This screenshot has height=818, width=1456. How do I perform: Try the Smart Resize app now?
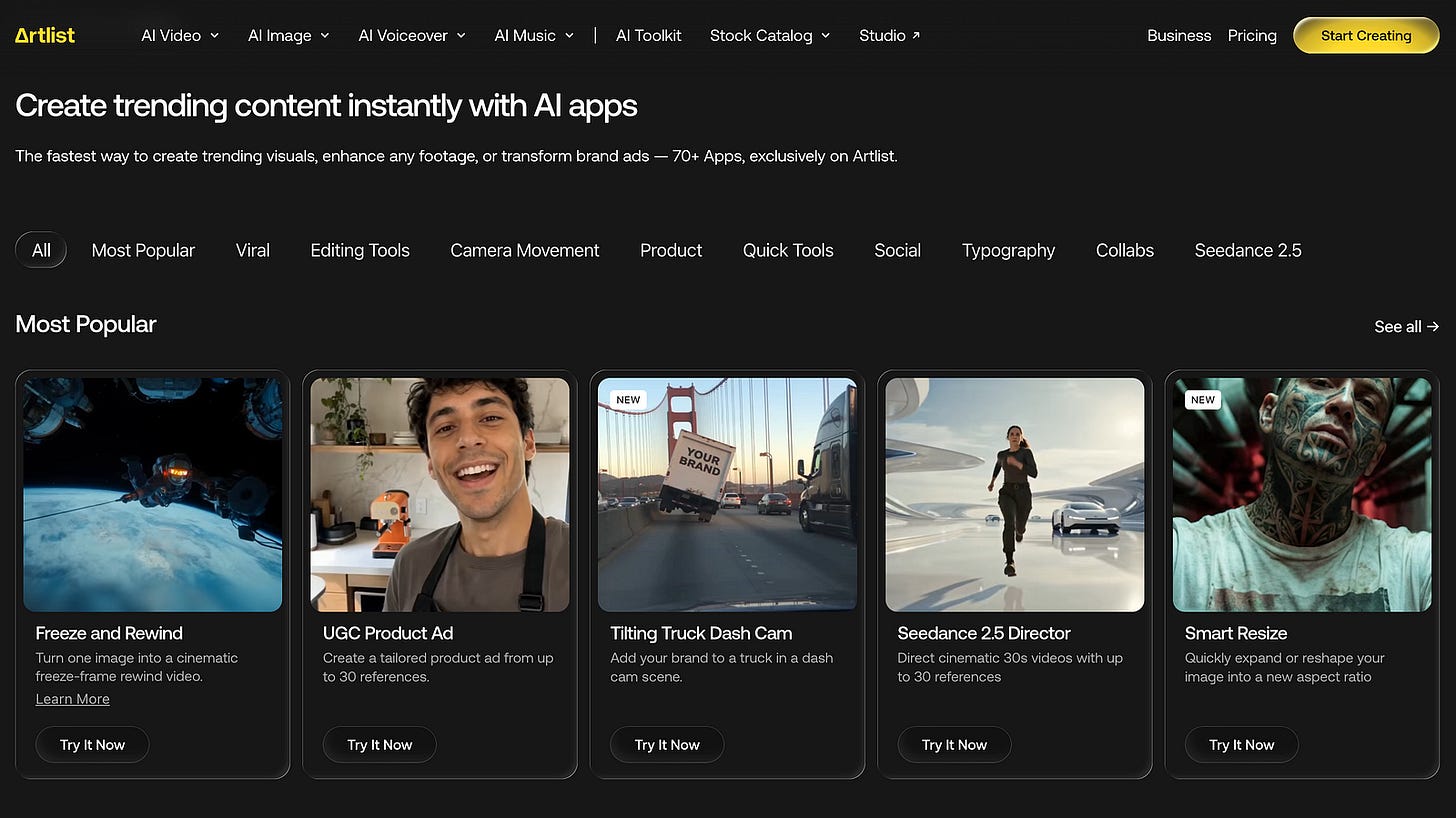point(1241,745)
